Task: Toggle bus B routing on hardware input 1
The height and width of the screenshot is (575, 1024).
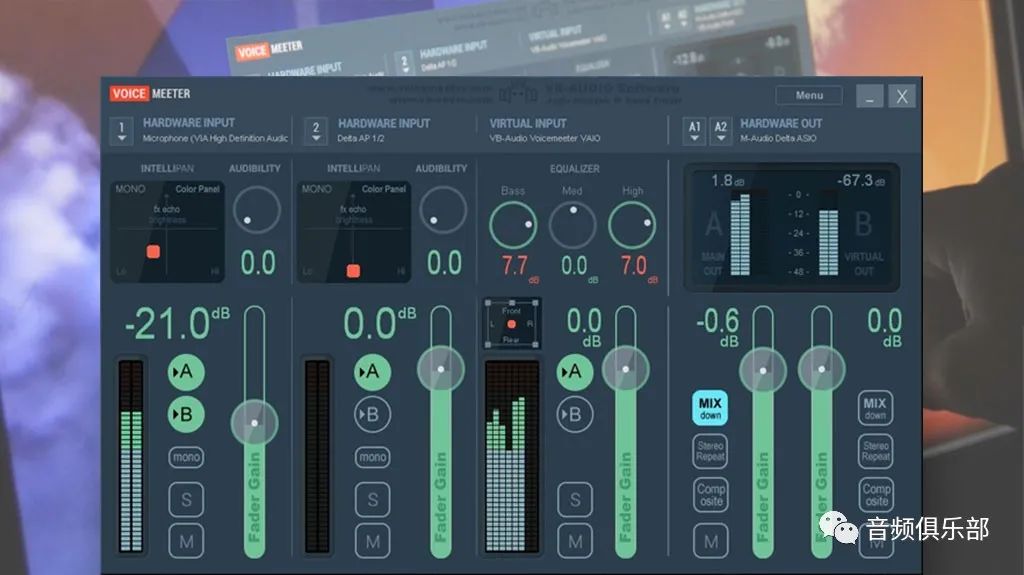Action: pyautogui.click(x=186, y=414)
